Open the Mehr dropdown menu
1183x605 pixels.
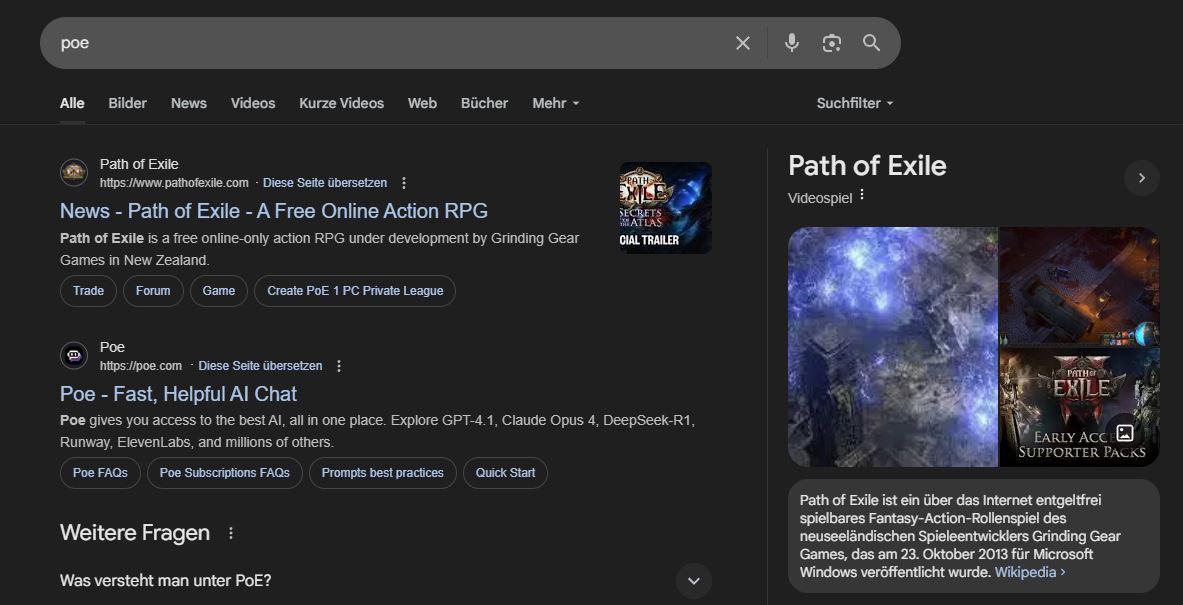[x=556, y=103]
